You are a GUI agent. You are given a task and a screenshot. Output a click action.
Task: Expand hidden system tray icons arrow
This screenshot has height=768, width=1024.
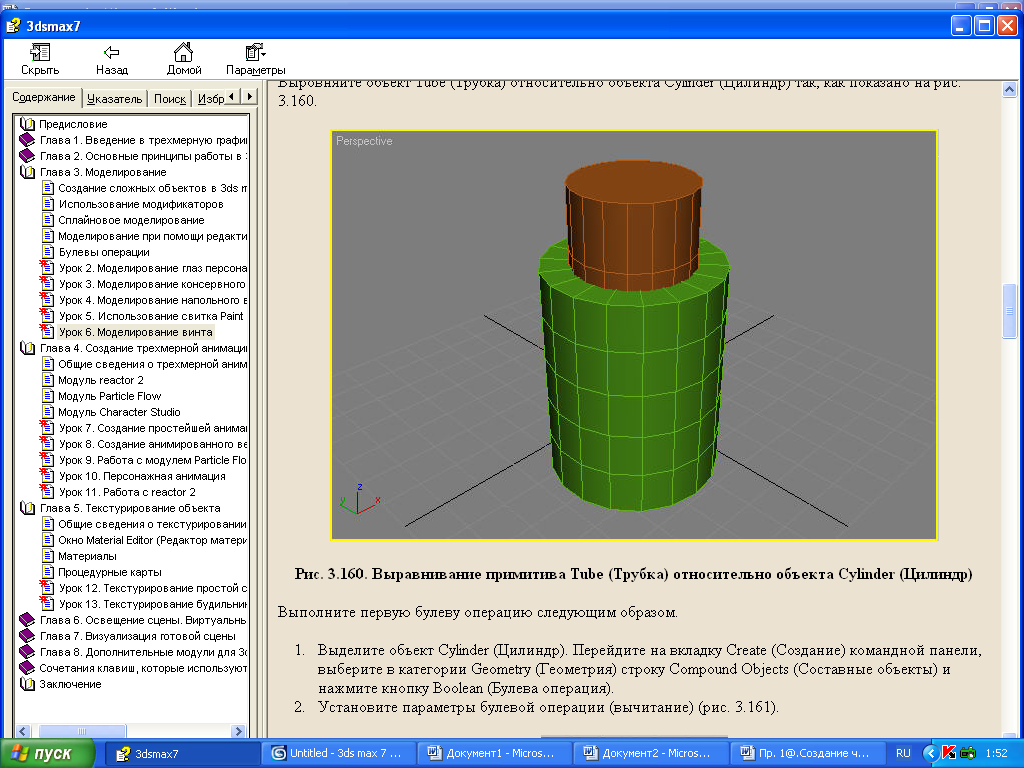pyautogui.click(x=931, y=753)
